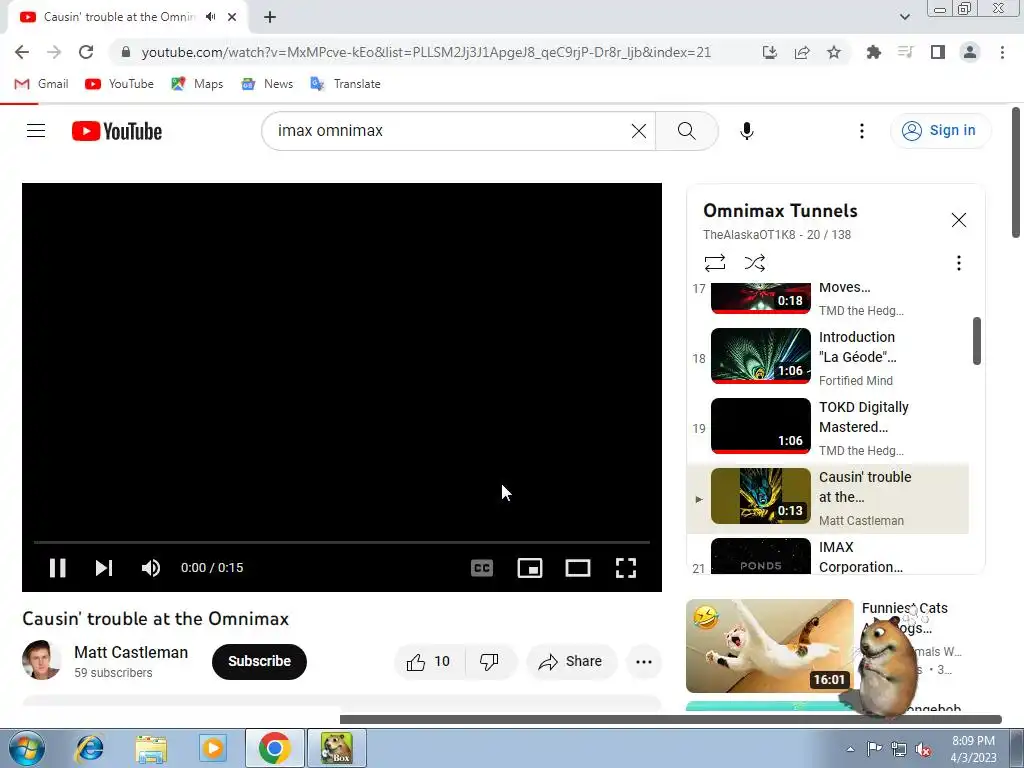Clear the YouTube search text

coord(639,131)
